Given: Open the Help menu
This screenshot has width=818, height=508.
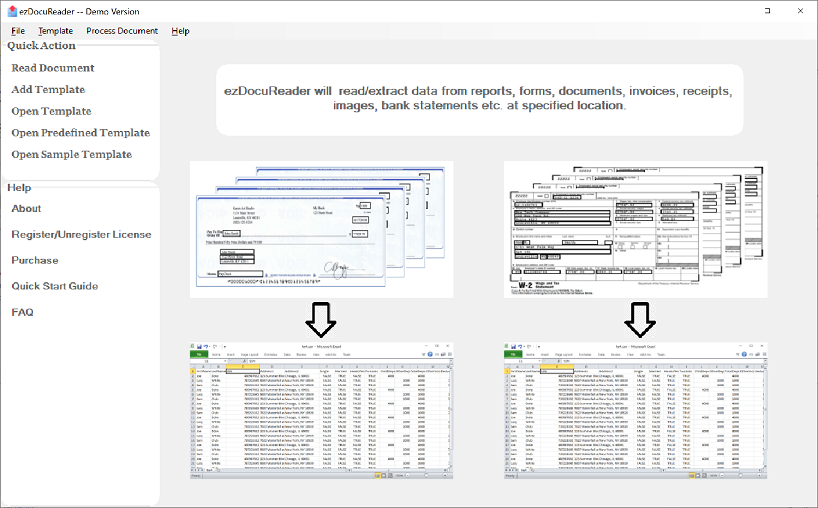Looking at the screenshot, I should pyautogui.click(x=180, y=31).
